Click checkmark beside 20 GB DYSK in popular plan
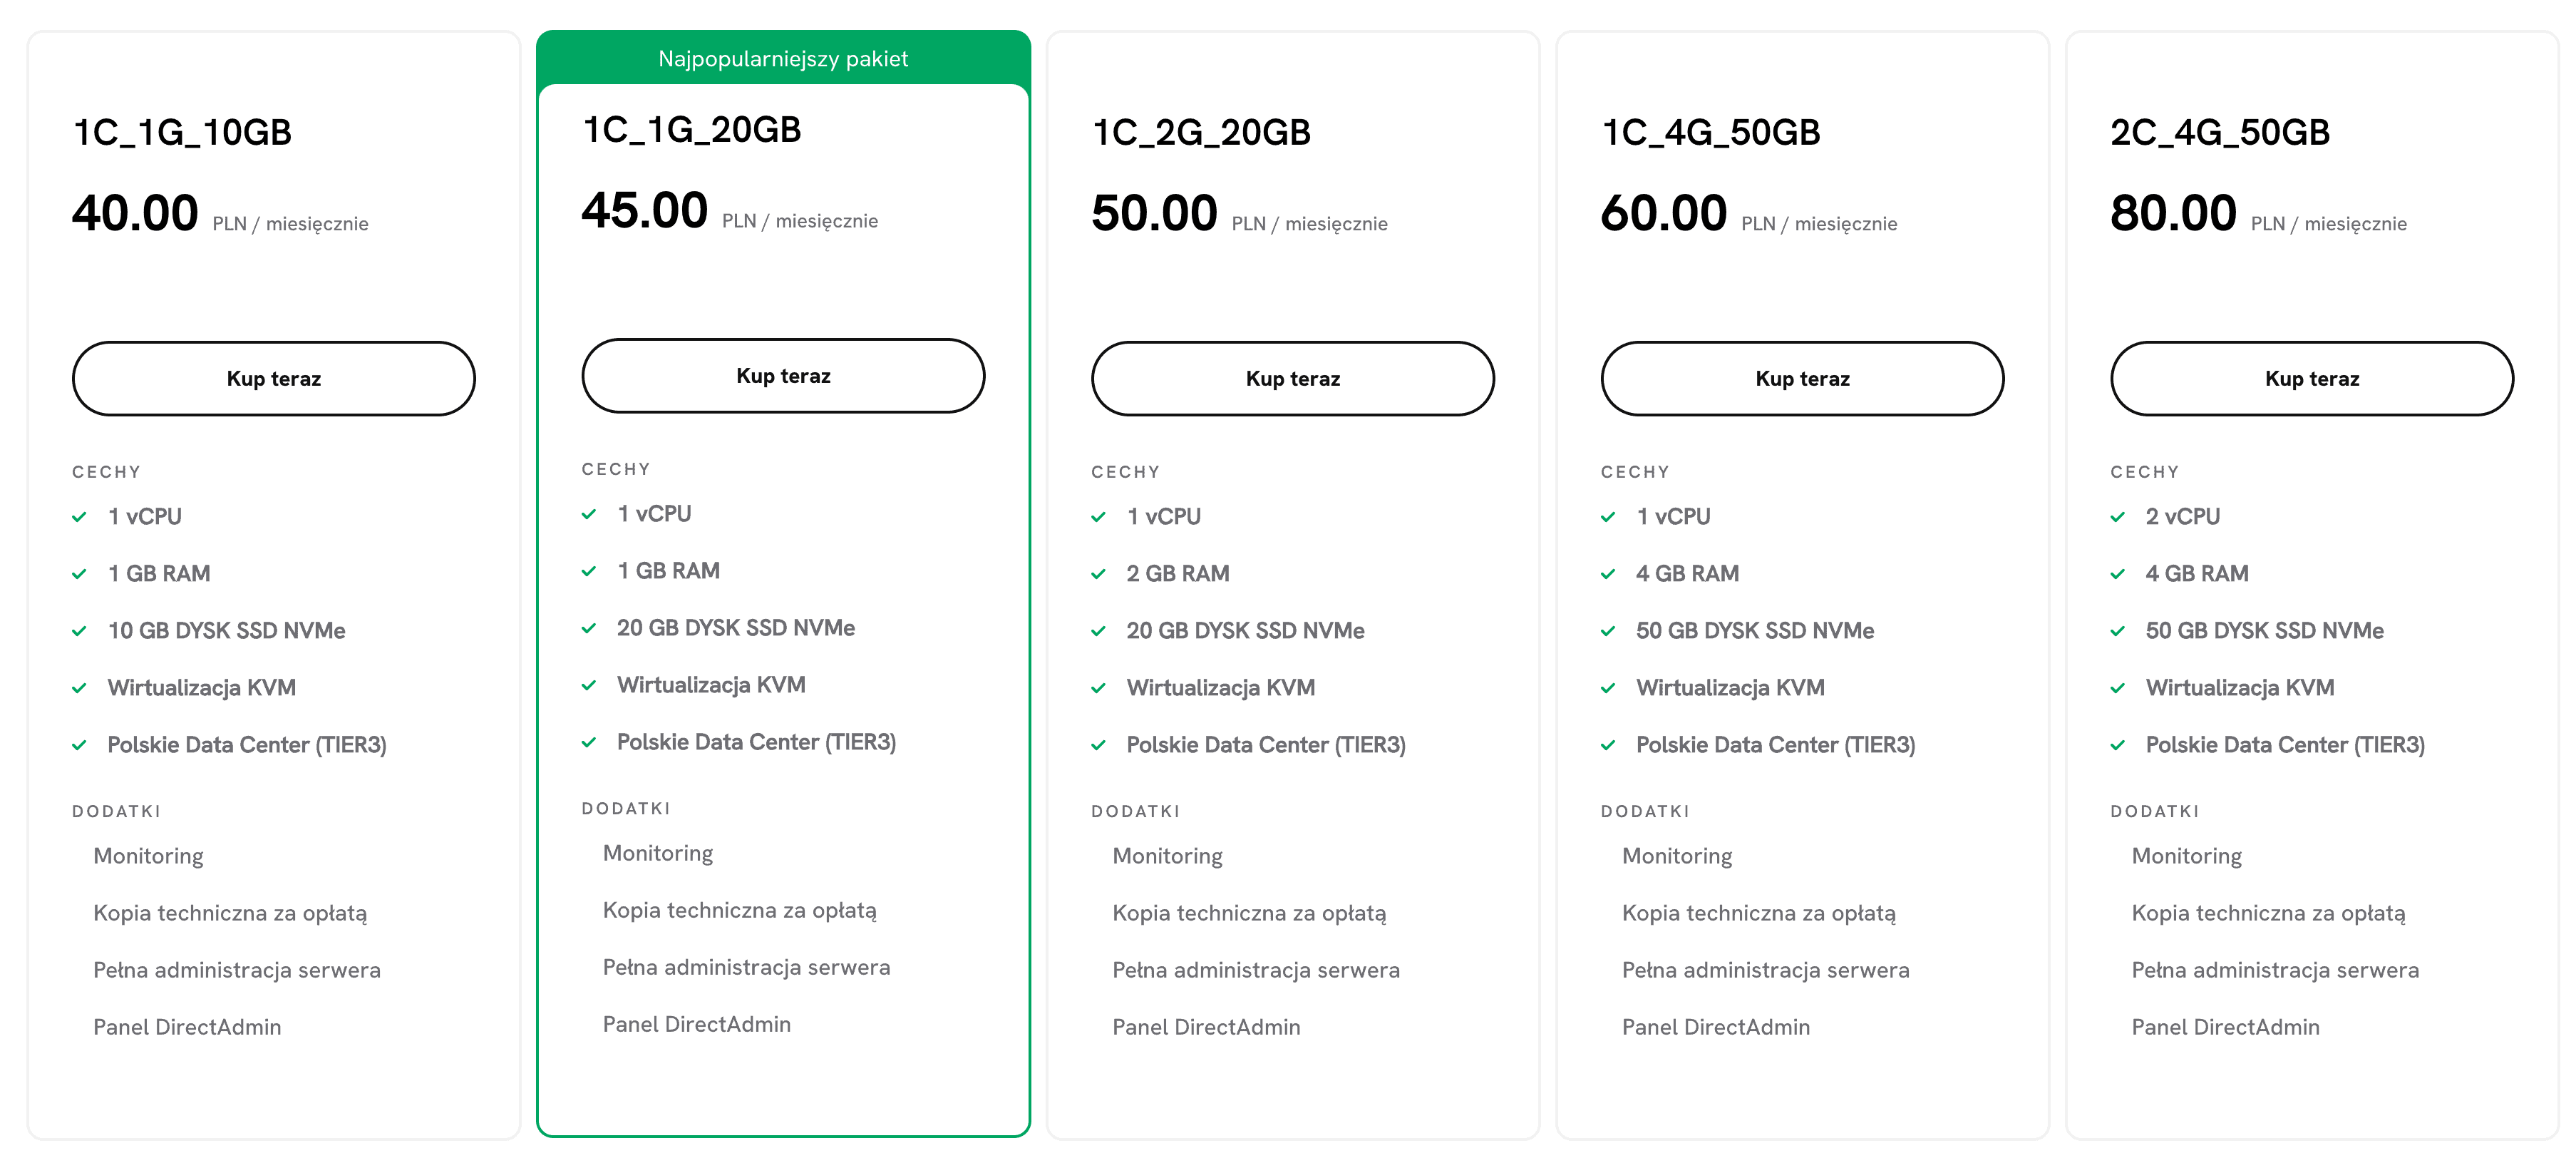Viewport: 2576px width, 1158px height. [589, 628]
